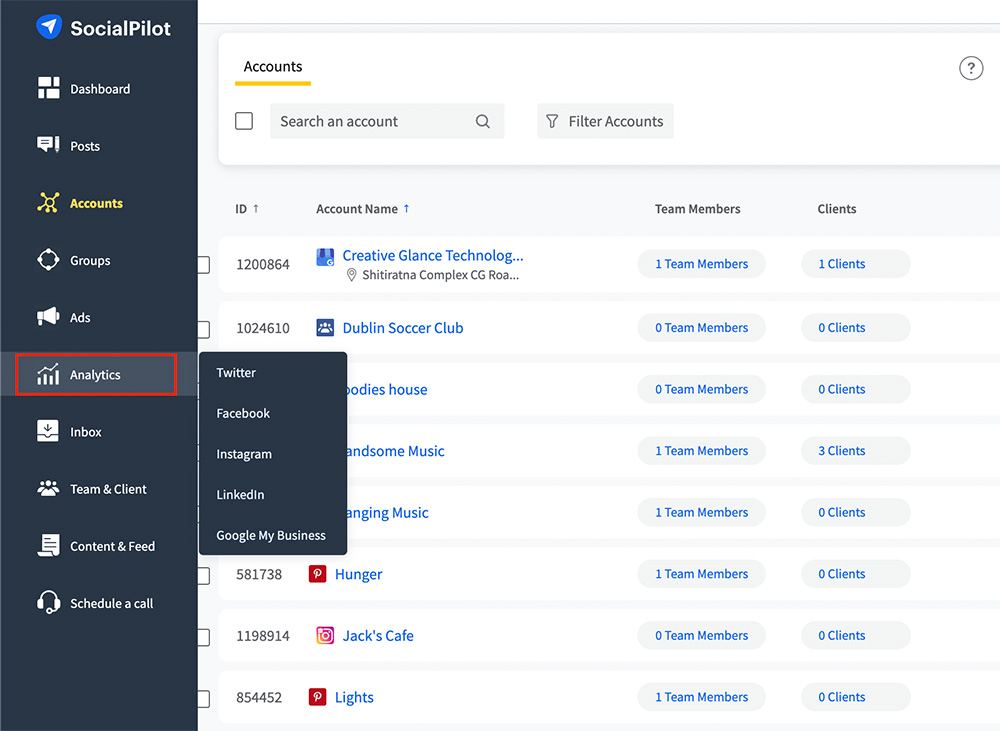Sort by ID column arrow
This screenshot has height=731, width=1000.
[x=256, y=209]
